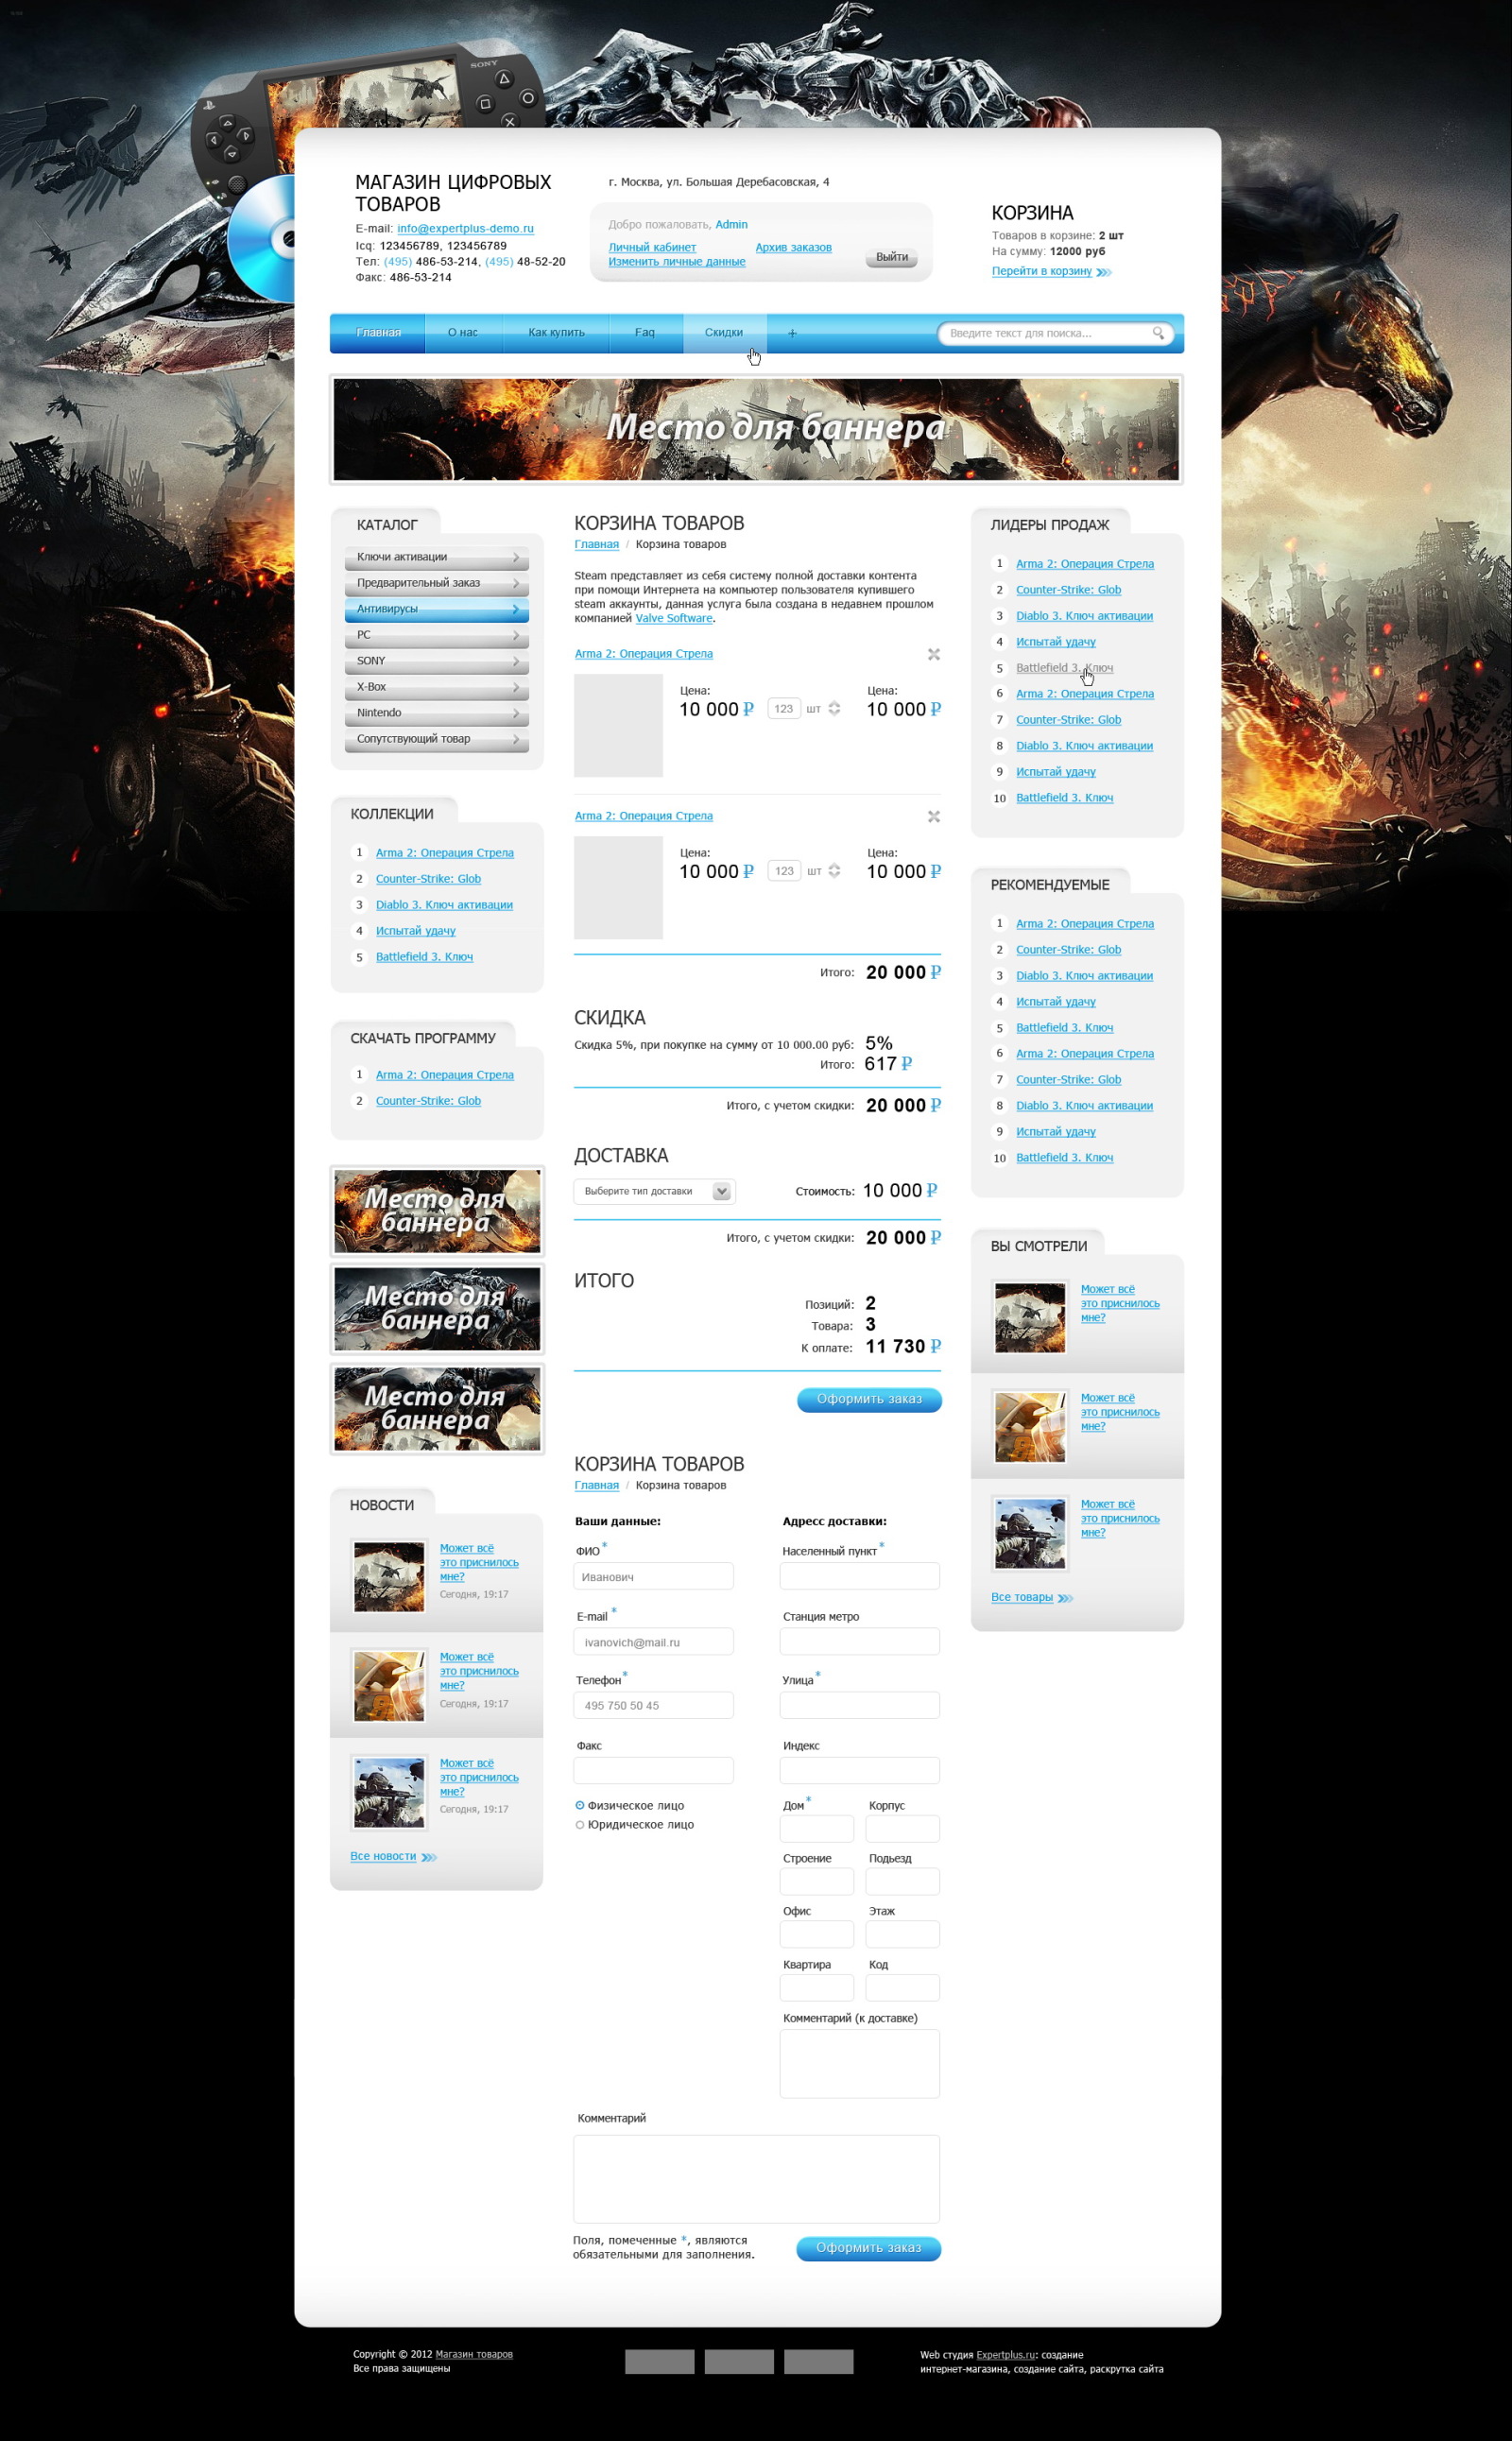This screenshot has height=2441, width=1512.
Task: Expand Ключи активации catalog category
Action: [x=437, y=557]
